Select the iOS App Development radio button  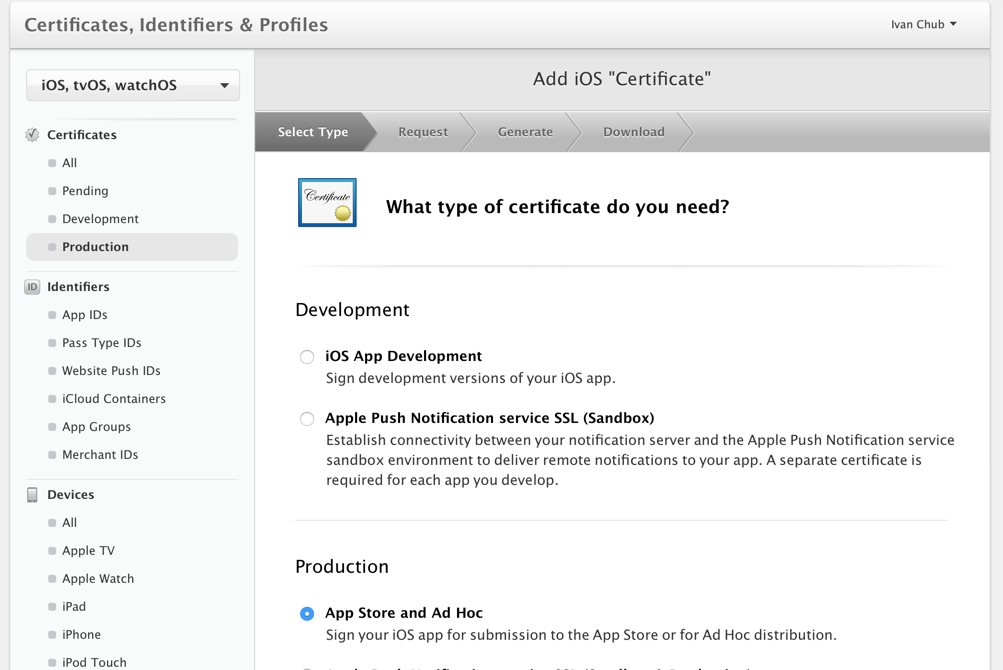(x=307, y=356)
